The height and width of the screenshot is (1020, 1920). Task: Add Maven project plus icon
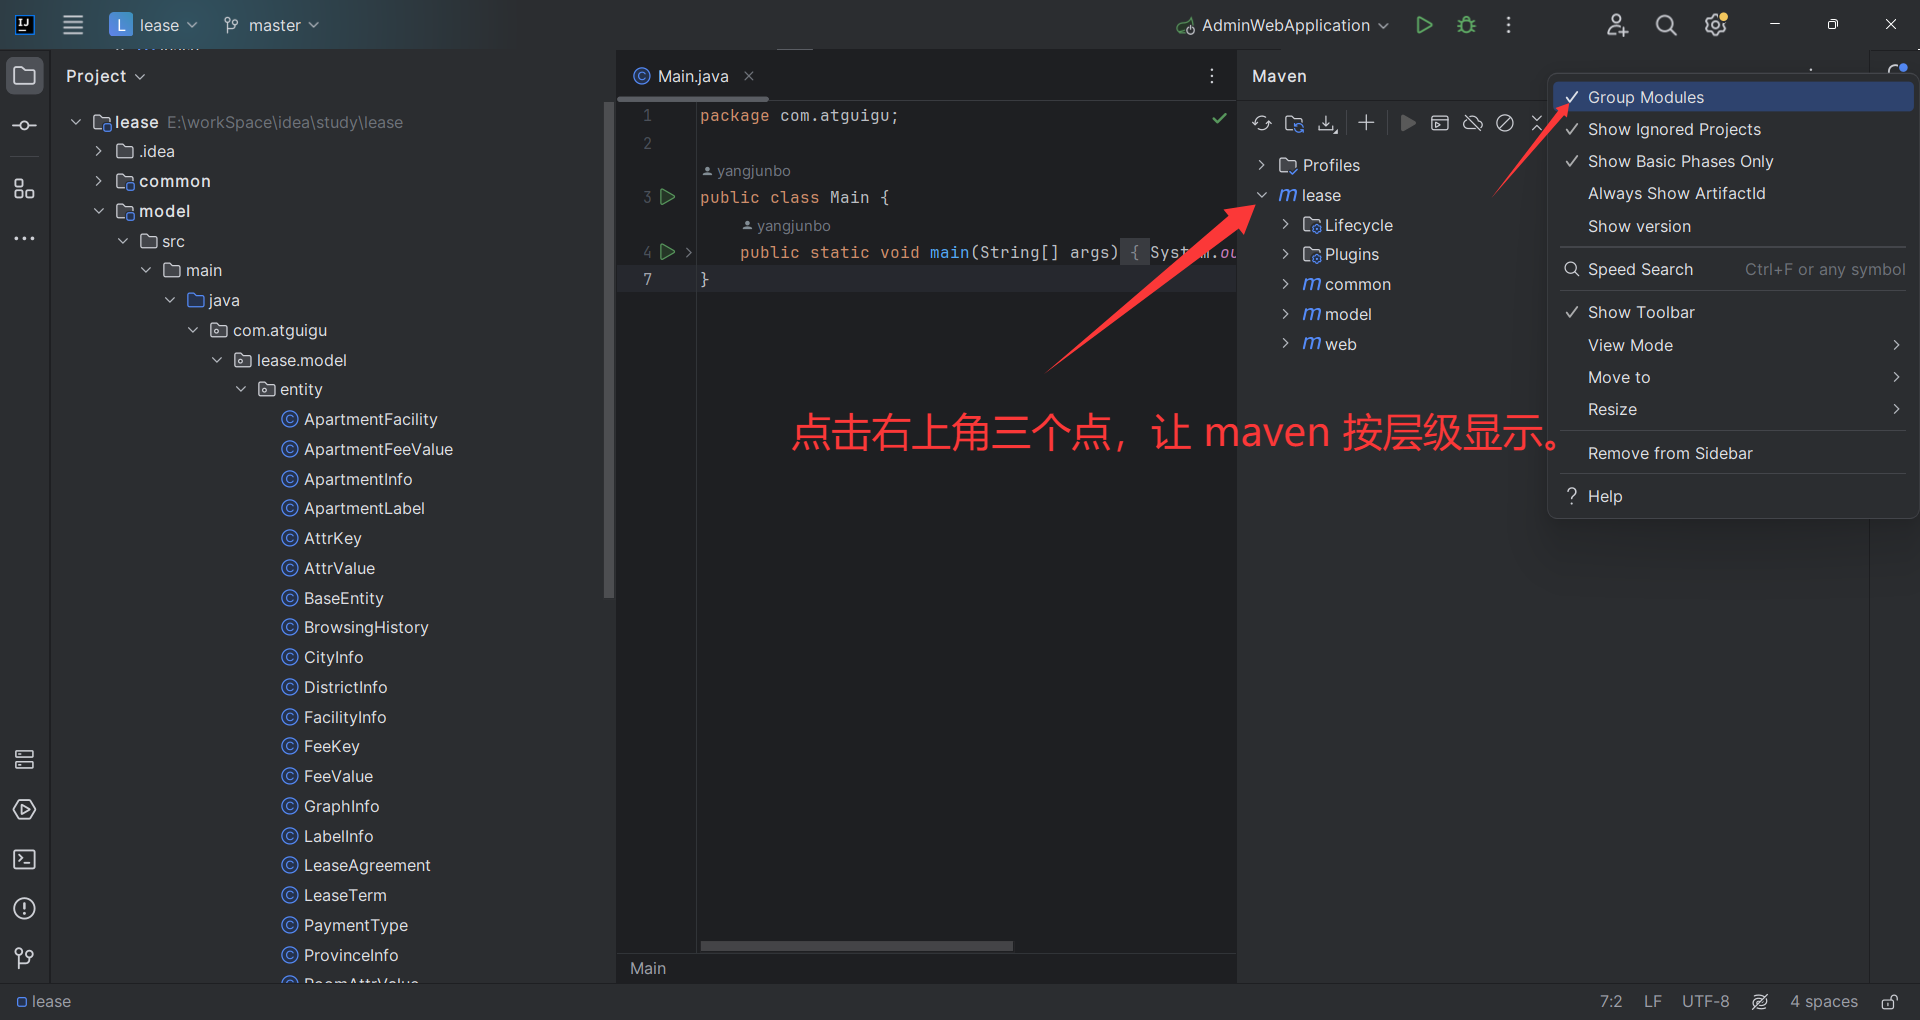1366,123
